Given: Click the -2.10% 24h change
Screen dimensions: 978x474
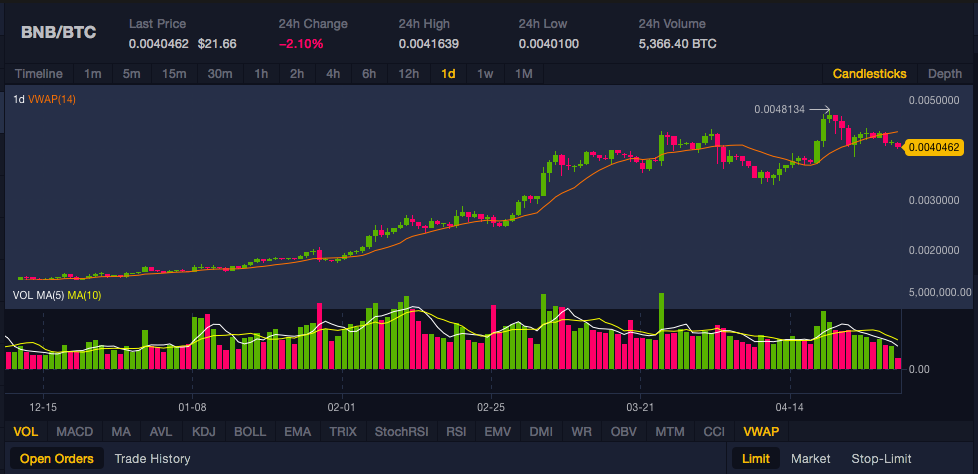Looking at the screenshot, I should coord(301,44).
